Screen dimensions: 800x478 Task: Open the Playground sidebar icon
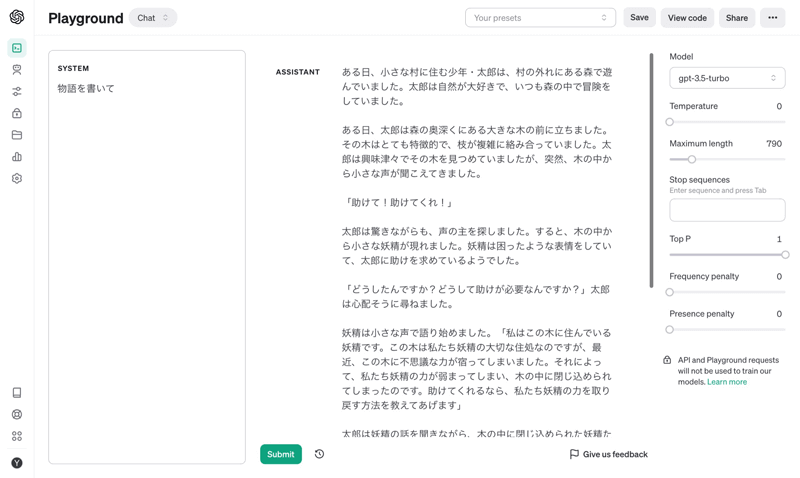tap(17, 48)
